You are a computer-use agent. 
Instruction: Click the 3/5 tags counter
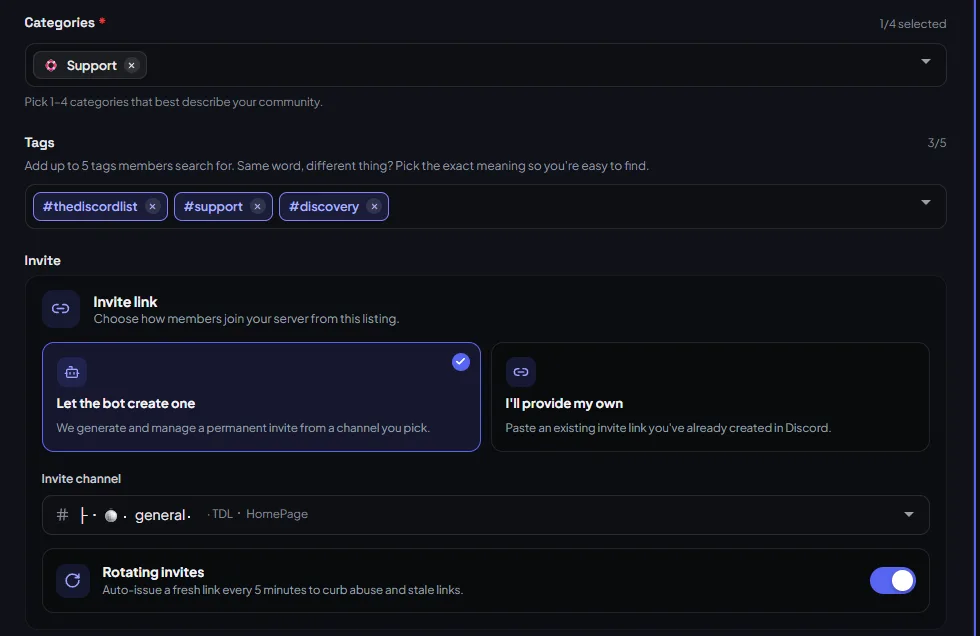(937, 142)
